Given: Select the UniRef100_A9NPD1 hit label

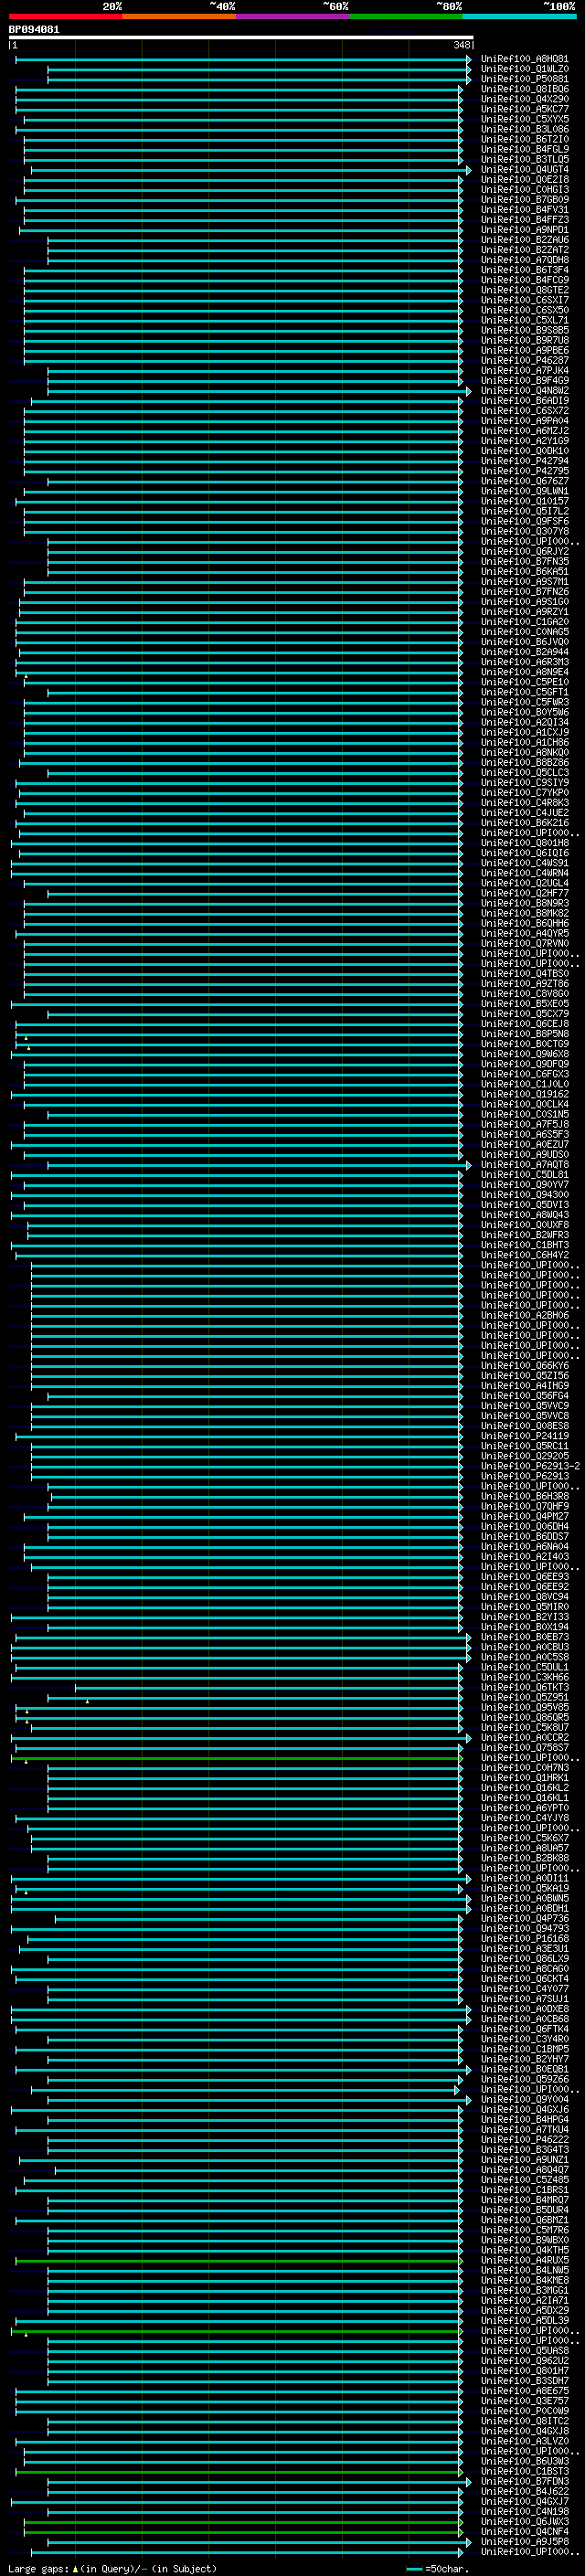Looking at the screenshot, I should point(524,230).
